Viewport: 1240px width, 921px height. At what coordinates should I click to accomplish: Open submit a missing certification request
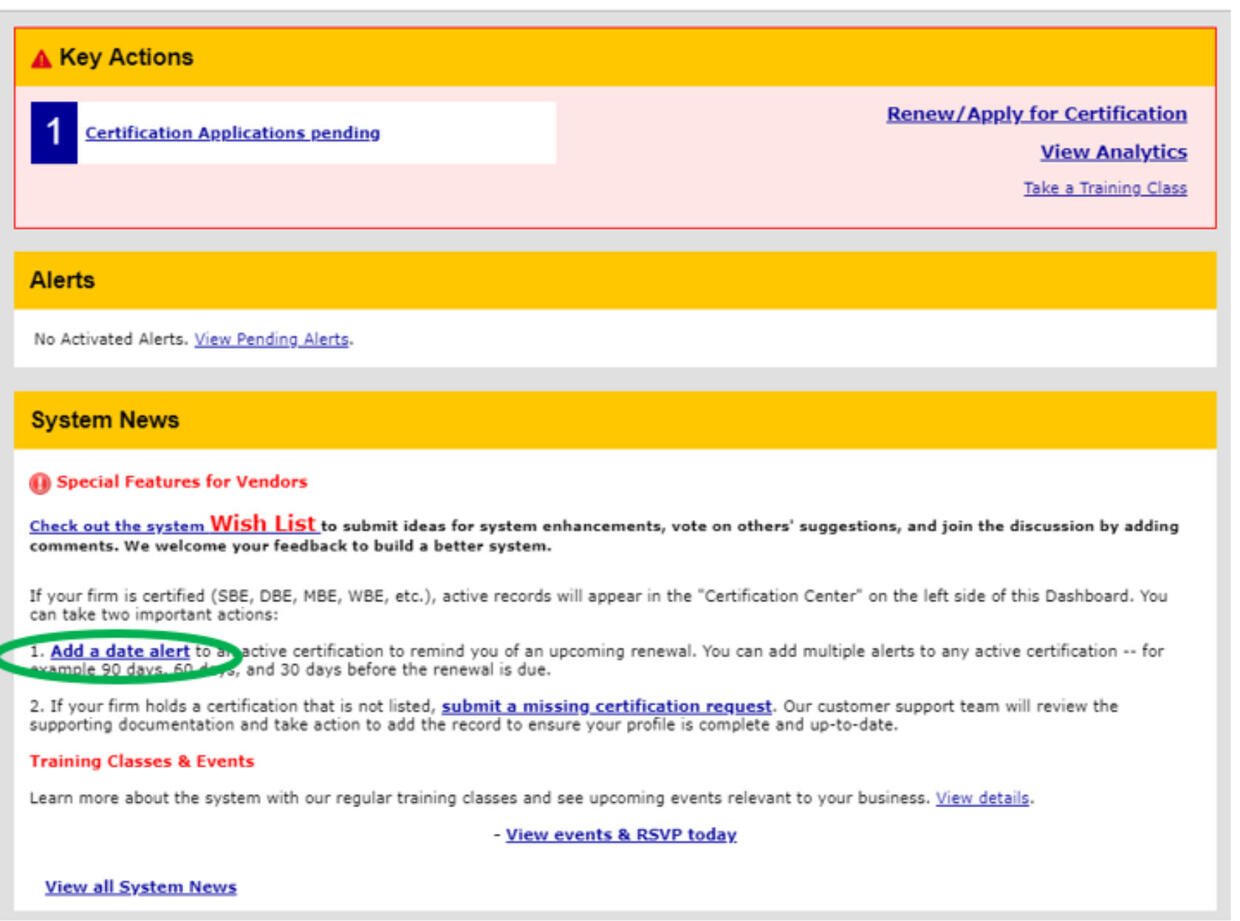tap(607, 706)
